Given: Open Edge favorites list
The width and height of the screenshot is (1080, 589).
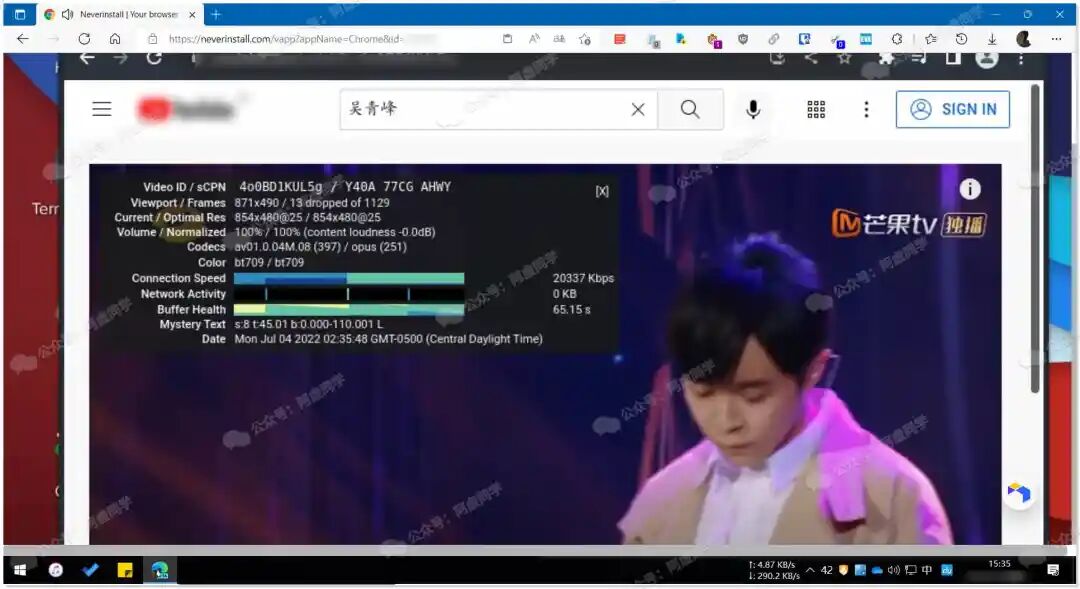Looking at the screenshot, I should click(x=931, y=39).
